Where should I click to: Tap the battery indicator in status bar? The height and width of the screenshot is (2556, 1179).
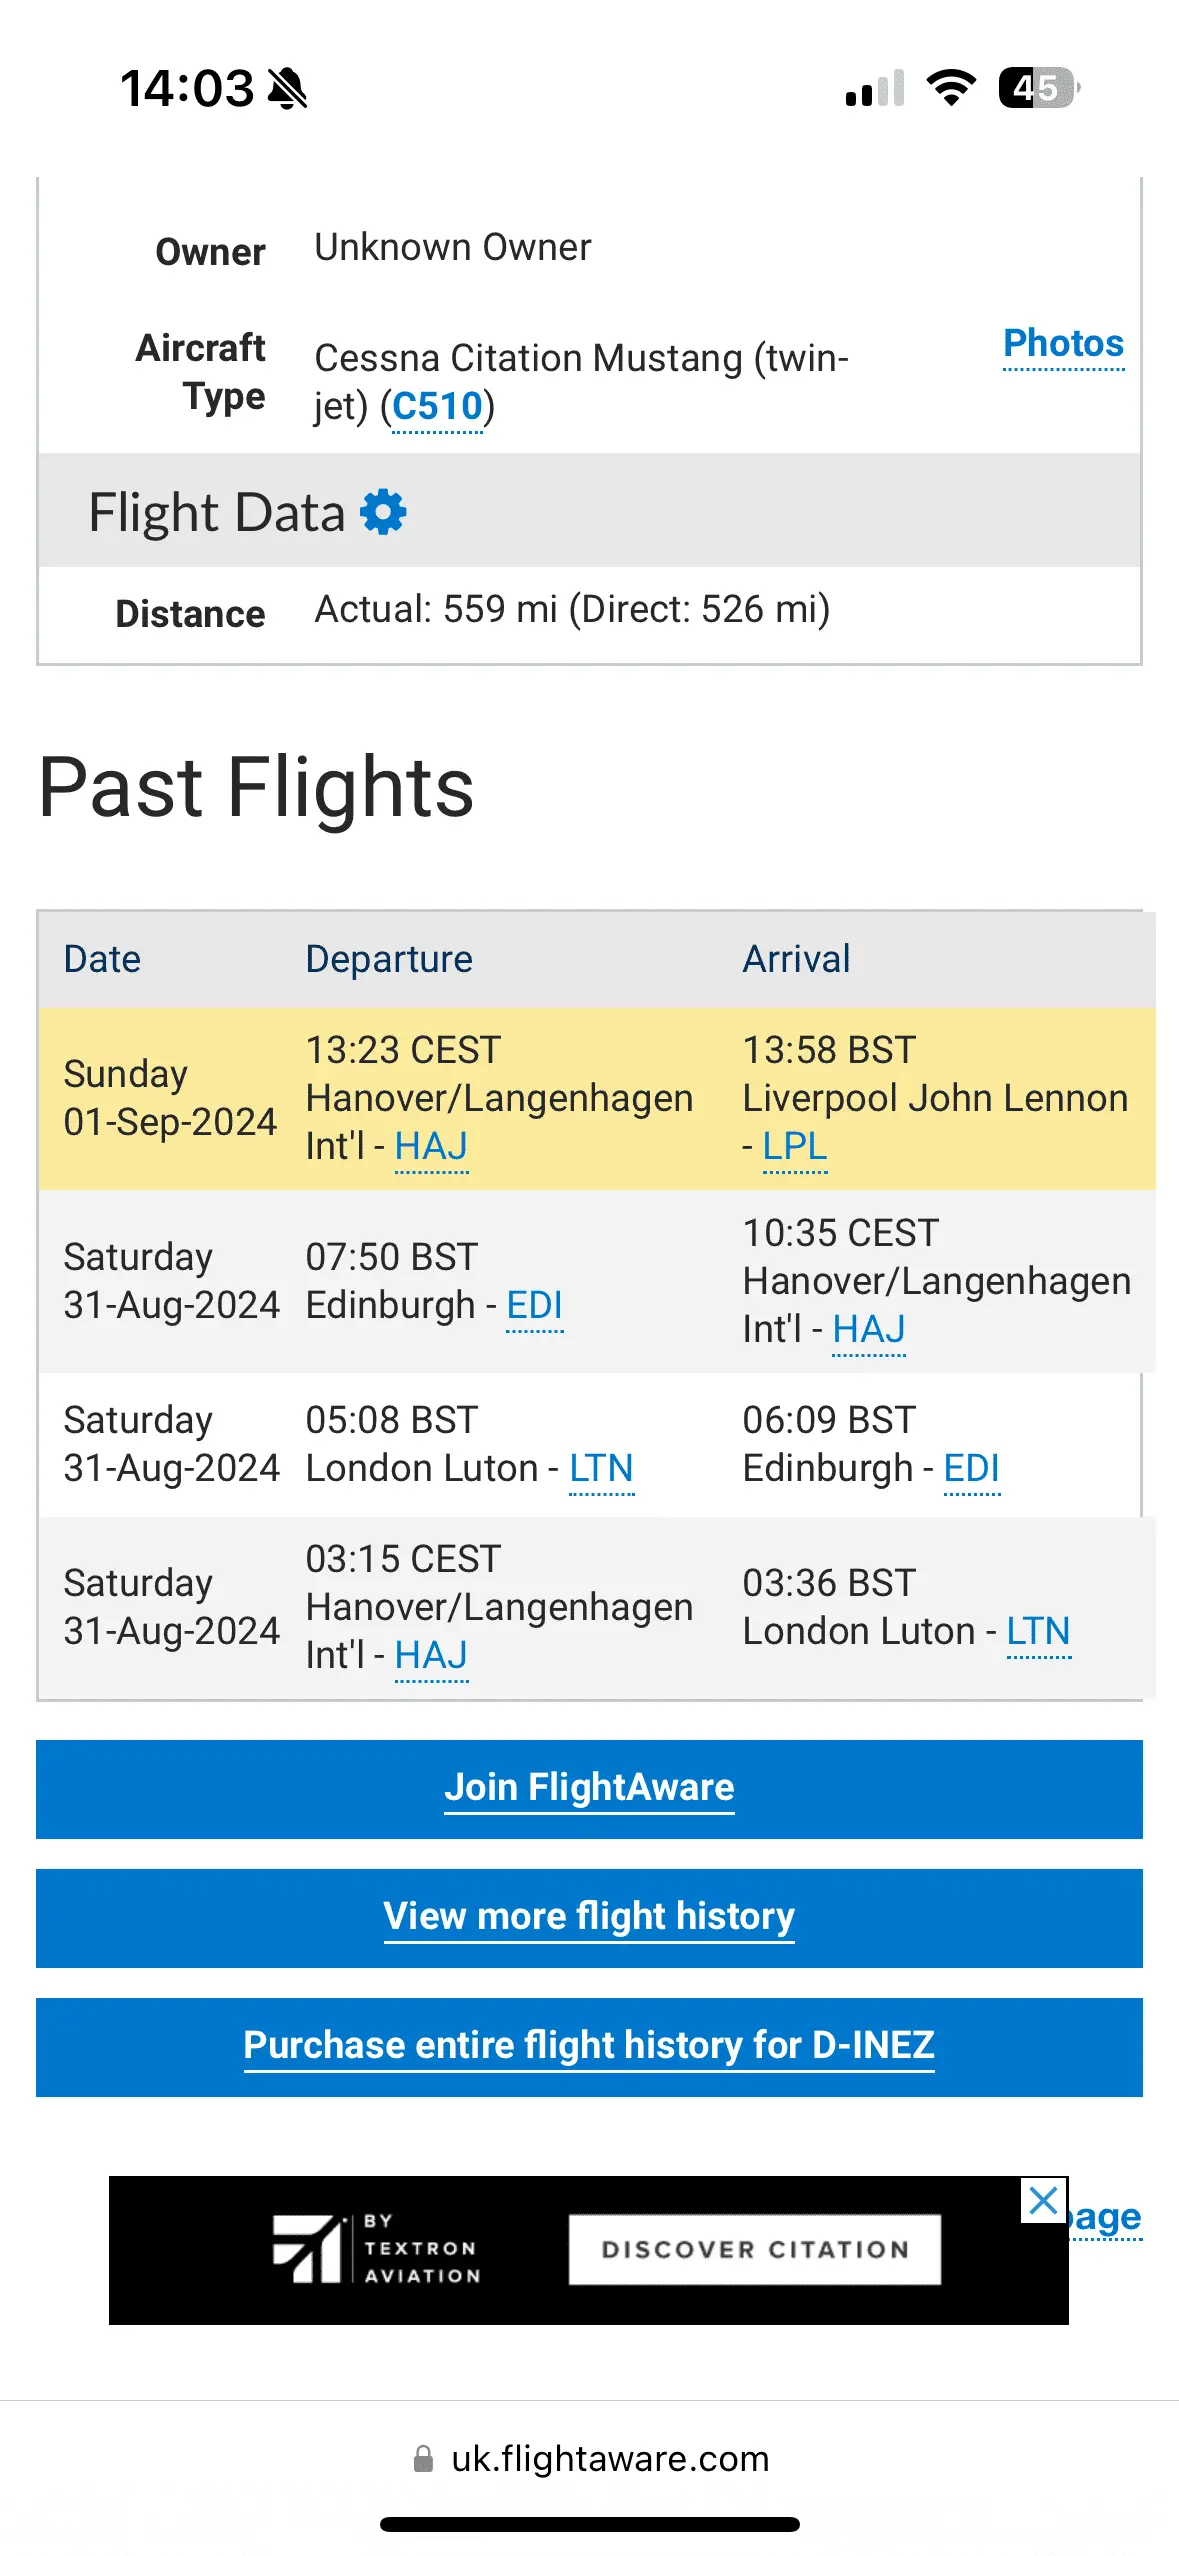coord(1038,88)
